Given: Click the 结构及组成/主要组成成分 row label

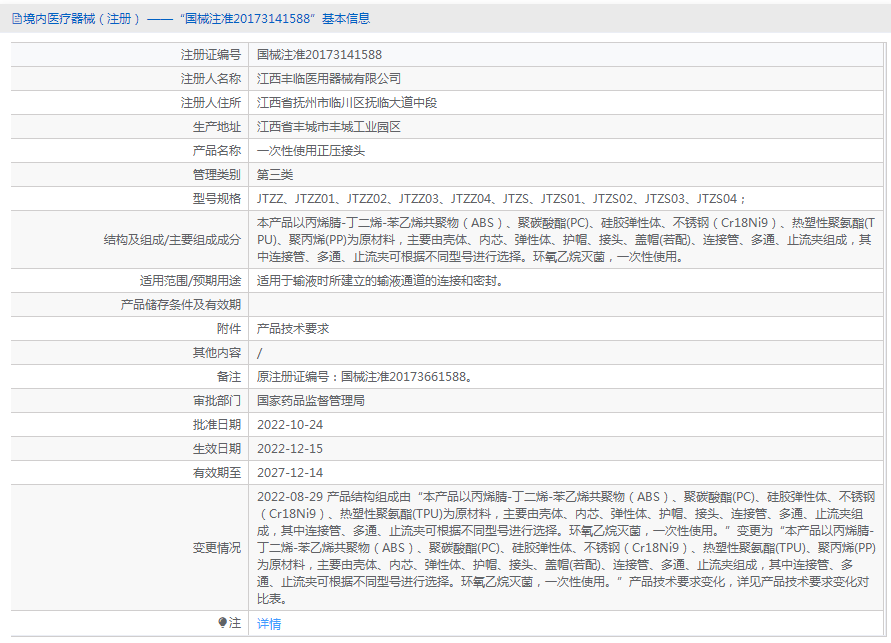Looking at the screenshot, I should coord(172,240).
